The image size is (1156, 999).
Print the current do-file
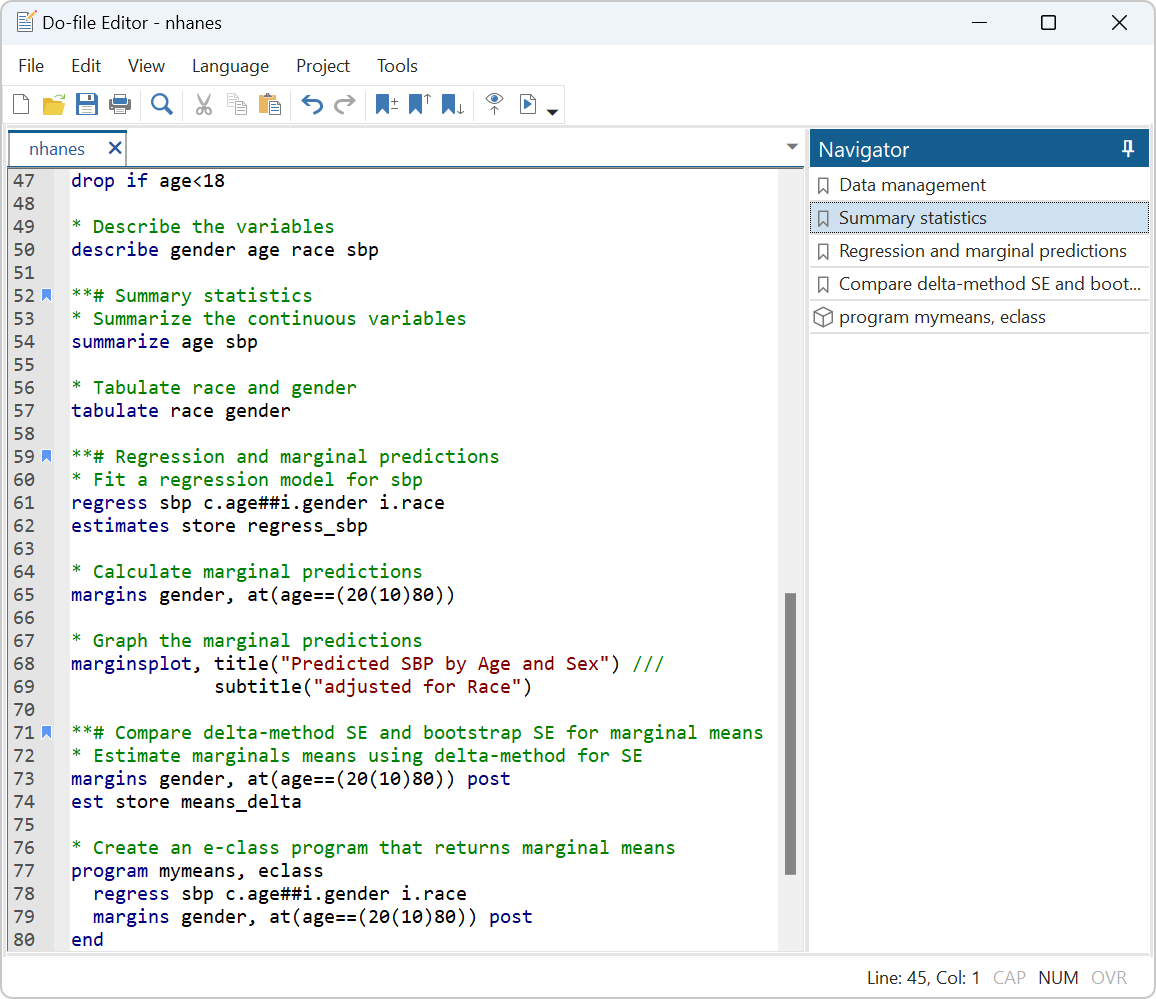[x=120, y=104]
